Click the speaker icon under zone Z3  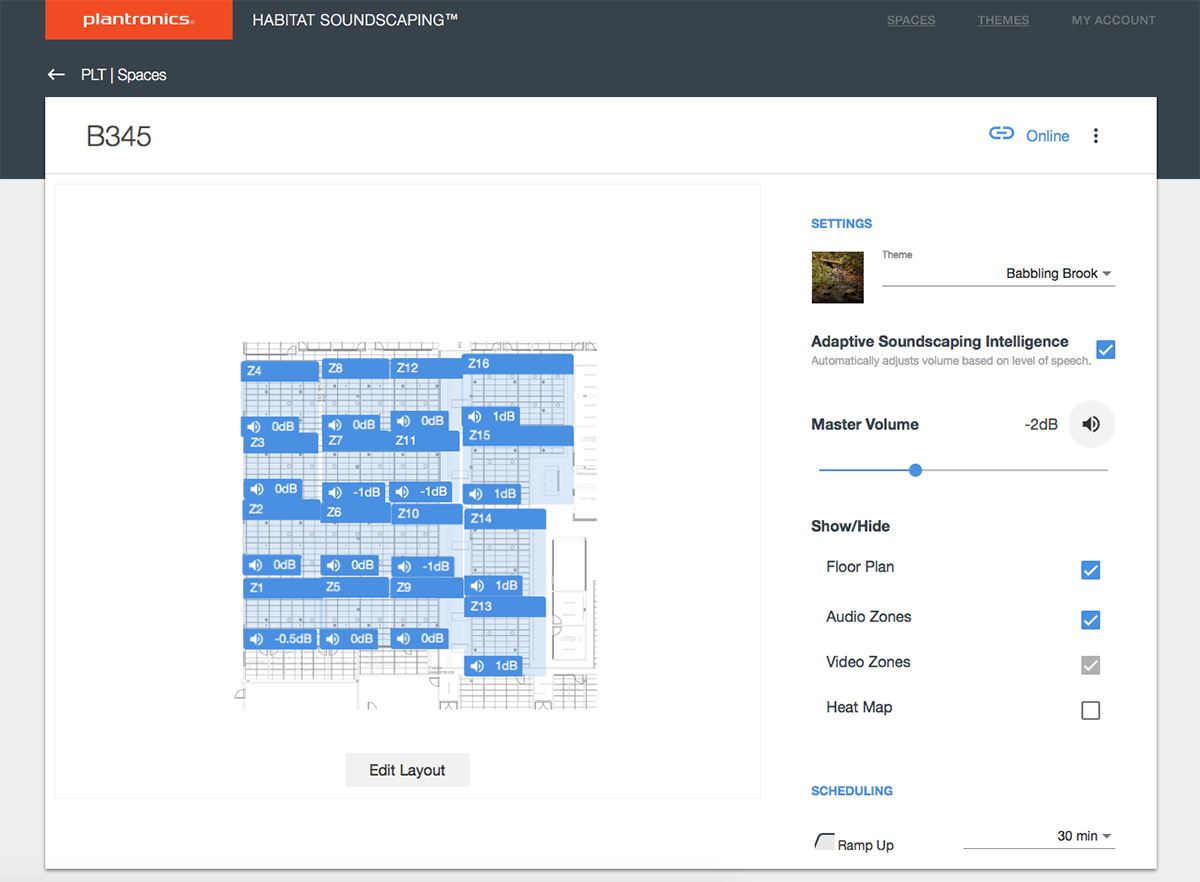[x=257, y=489]
